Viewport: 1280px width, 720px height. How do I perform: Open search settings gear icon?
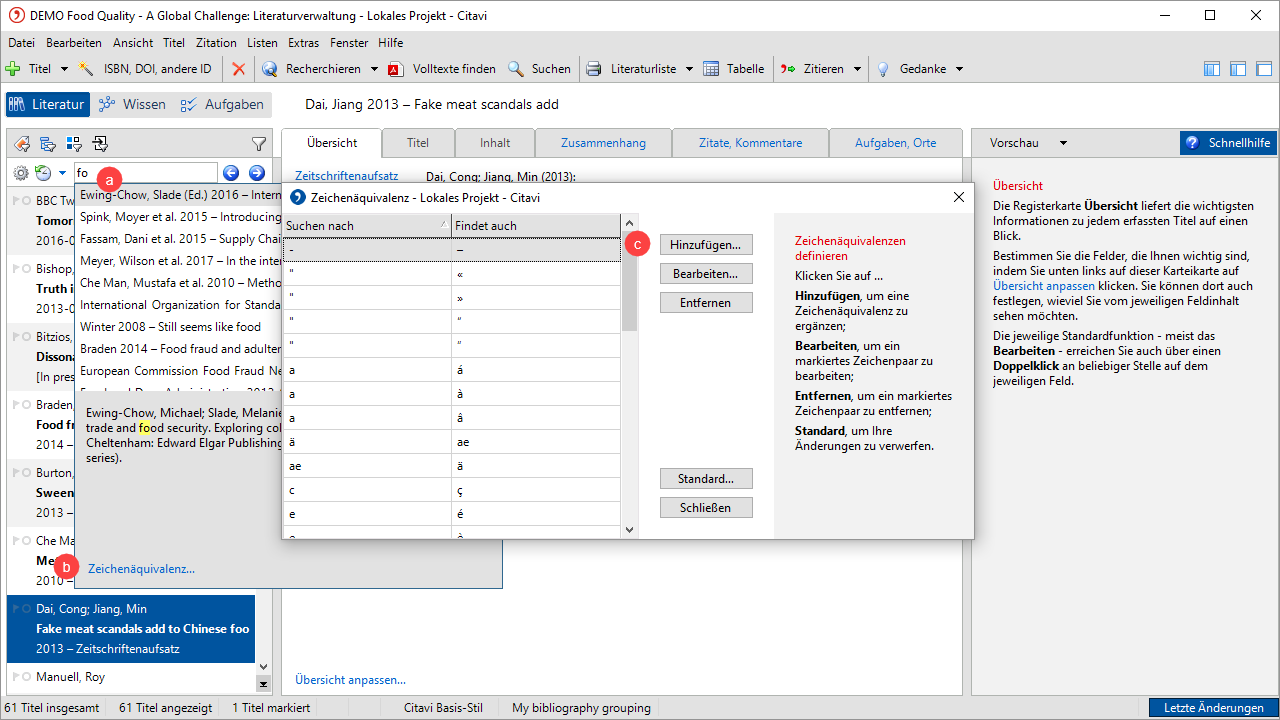coord(20,173)
